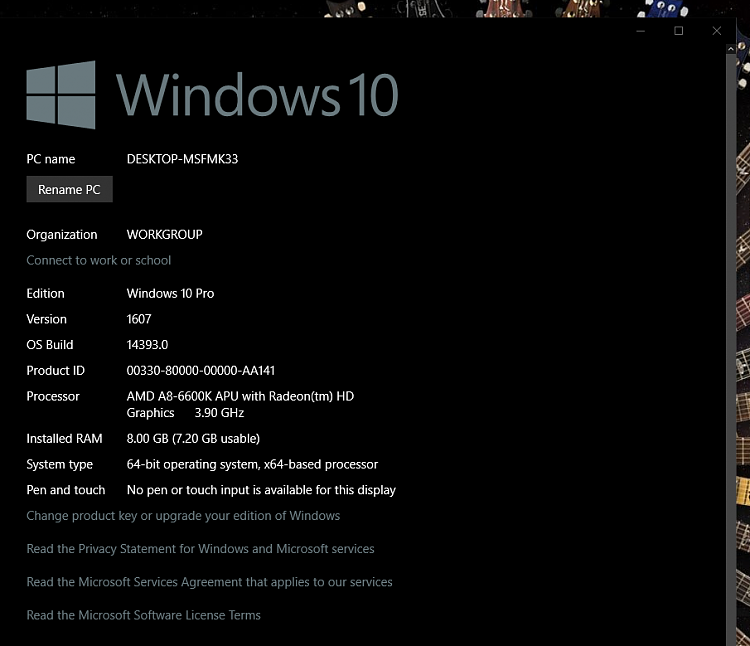This screenshot has width=750, height=646.
Task: Click the Windows 10 logo
Action: (x=212, y=95)
